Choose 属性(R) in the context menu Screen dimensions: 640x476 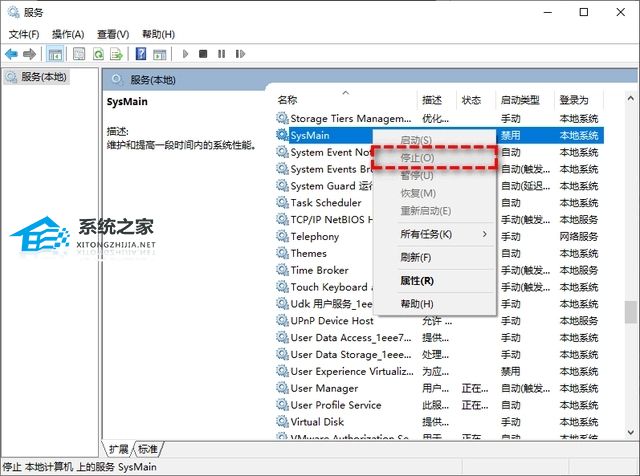435,280
